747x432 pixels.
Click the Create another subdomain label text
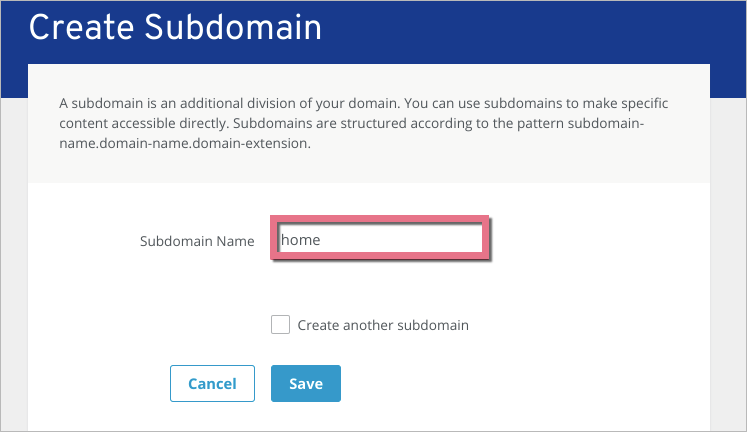383,325
